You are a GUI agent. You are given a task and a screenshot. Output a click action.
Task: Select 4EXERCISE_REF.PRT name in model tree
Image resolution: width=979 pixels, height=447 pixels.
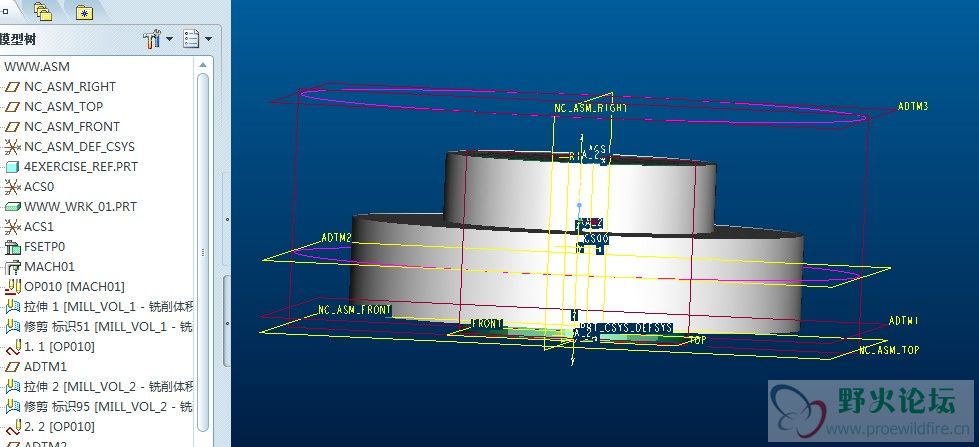(x=81, y=167)
